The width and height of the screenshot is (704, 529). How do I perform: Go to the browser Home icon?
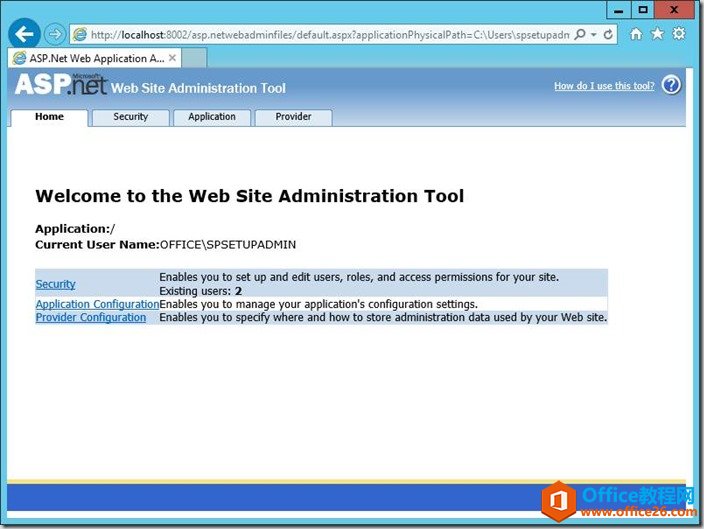(636, 34)
